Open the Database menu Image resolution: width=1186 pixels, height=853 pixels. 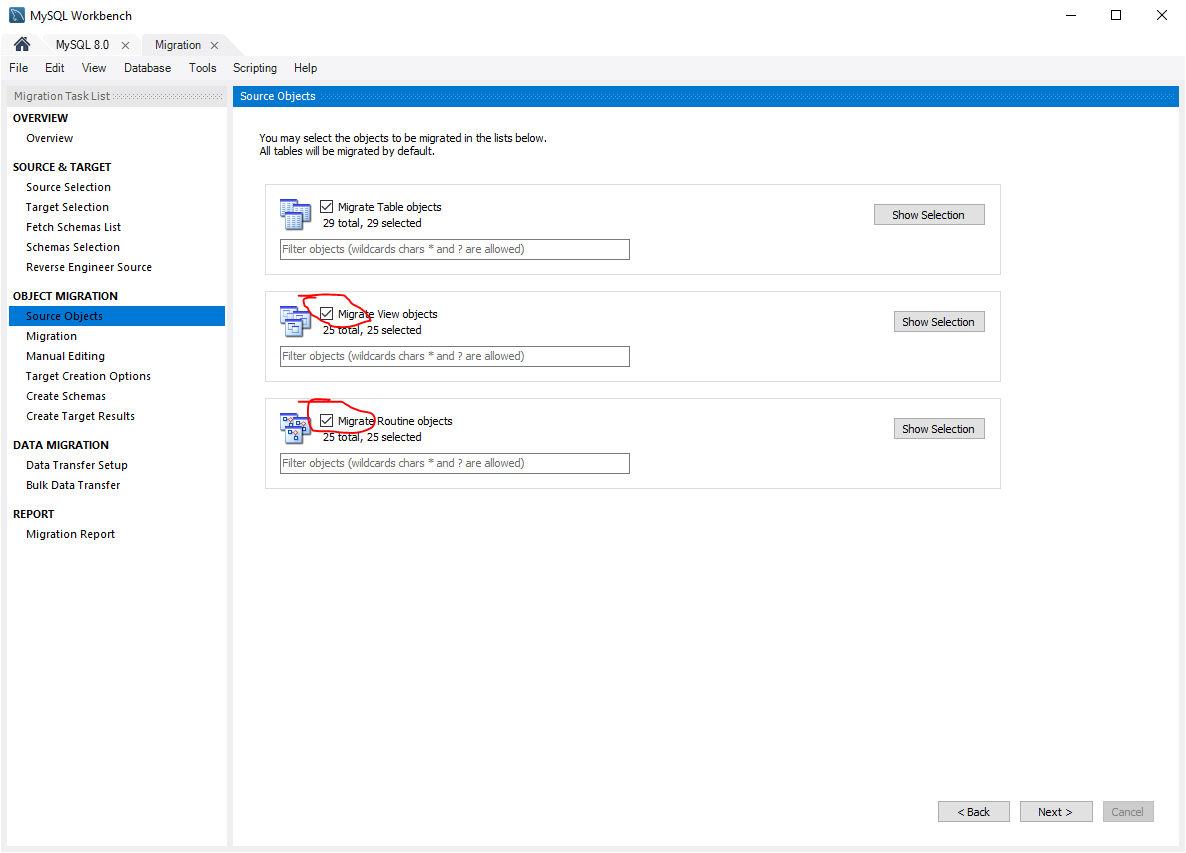(x=147, y=68)
